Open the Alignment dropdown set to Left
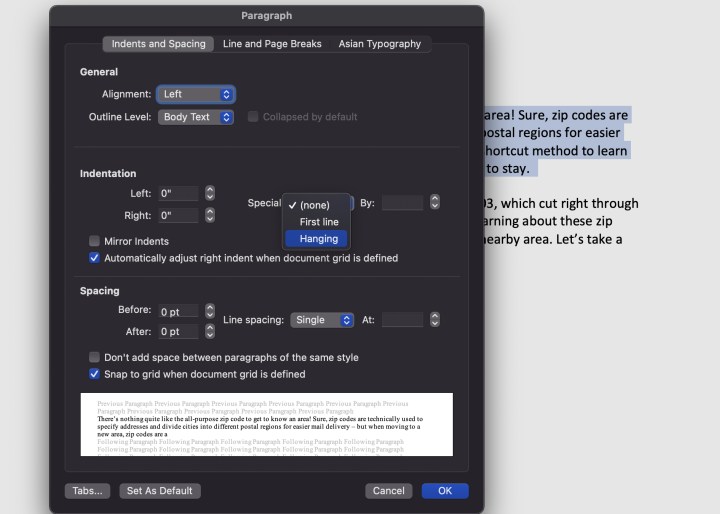 pos(196,94)
